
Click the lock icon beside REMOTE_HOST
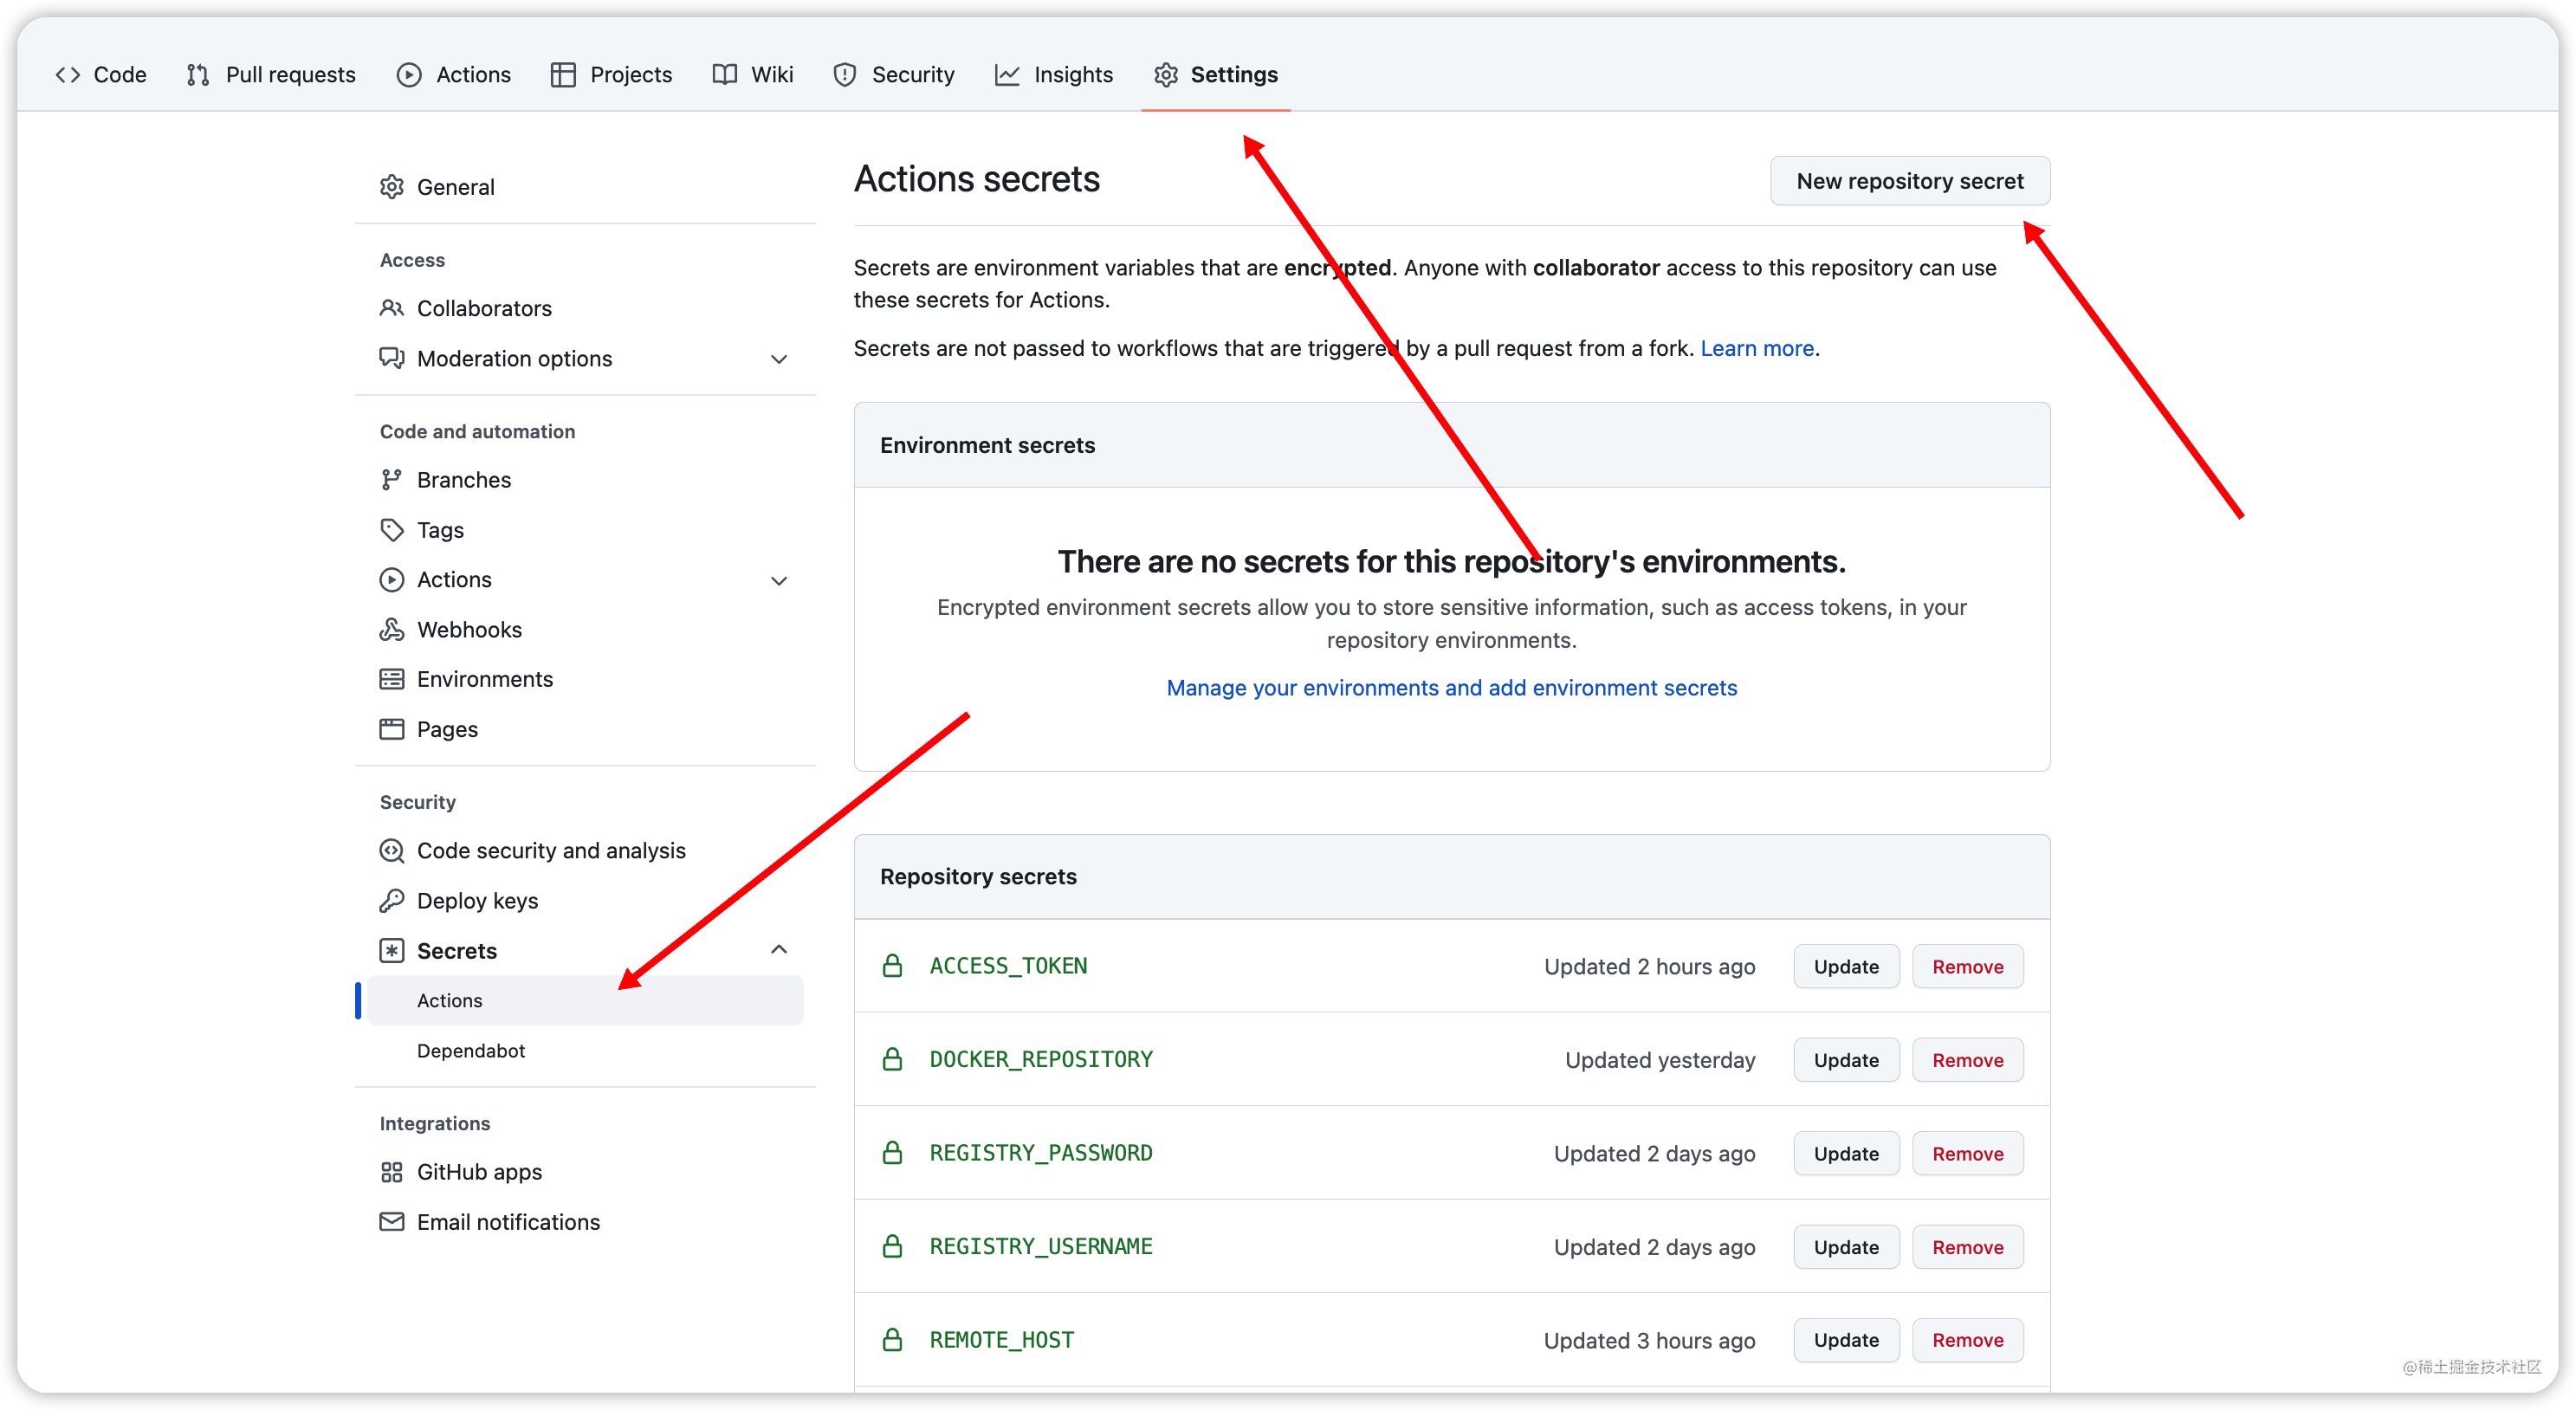click(893, 1340)
